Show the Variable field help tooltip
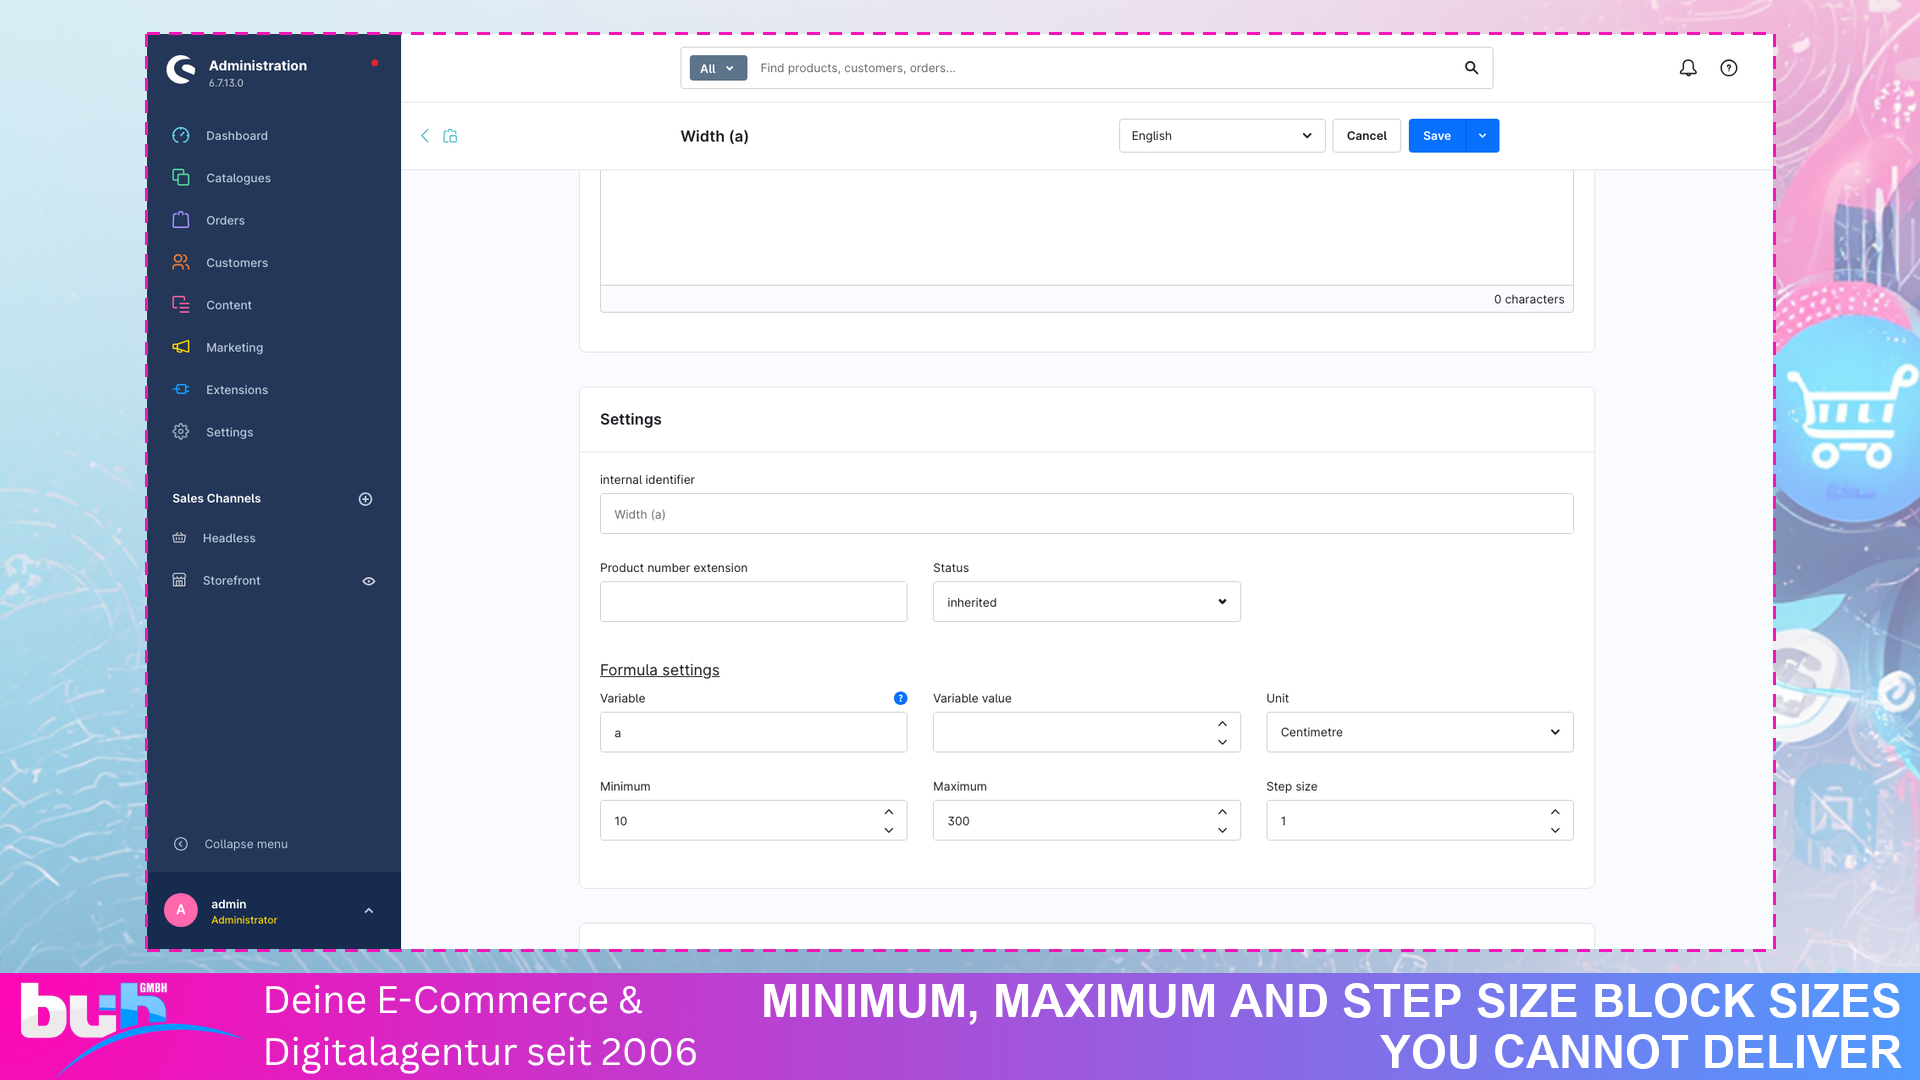The width and height of the screenshot is (1920, 1080). 901,698
